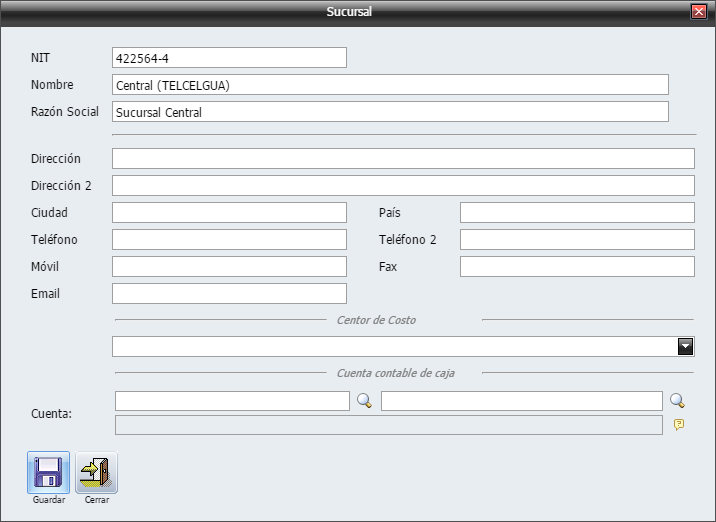This screenshot has height=522, width=716.
Task: Click into the Dirección field
Action: (x=403, y=159)
